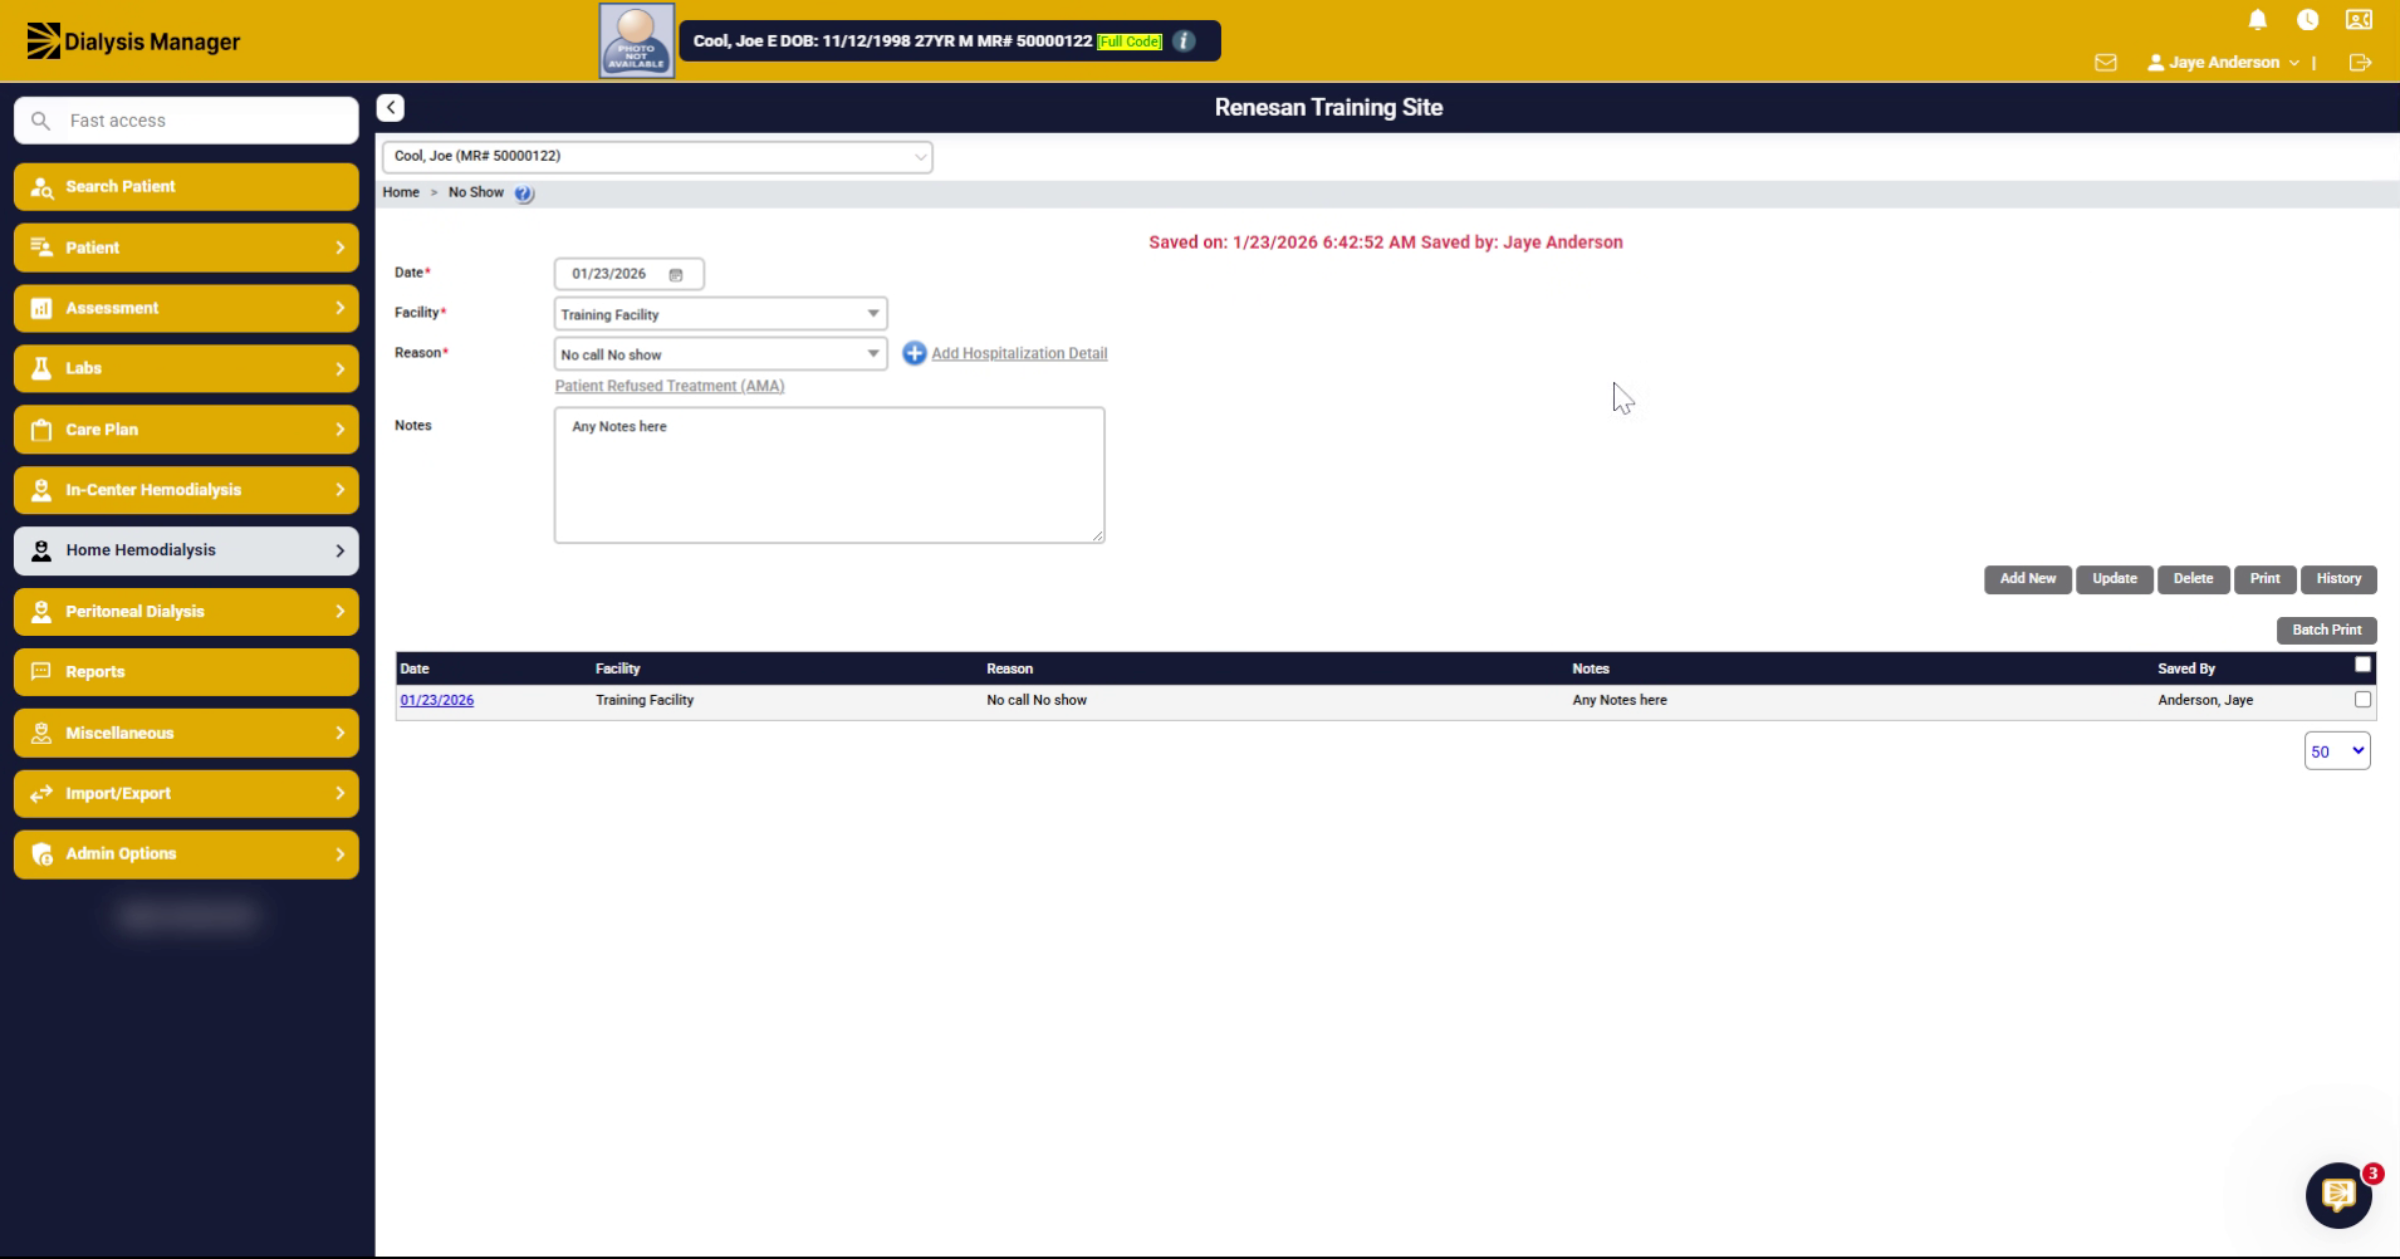Click the logout icon
The height and width of the screenshot is (1259, 2400).
2360,62
